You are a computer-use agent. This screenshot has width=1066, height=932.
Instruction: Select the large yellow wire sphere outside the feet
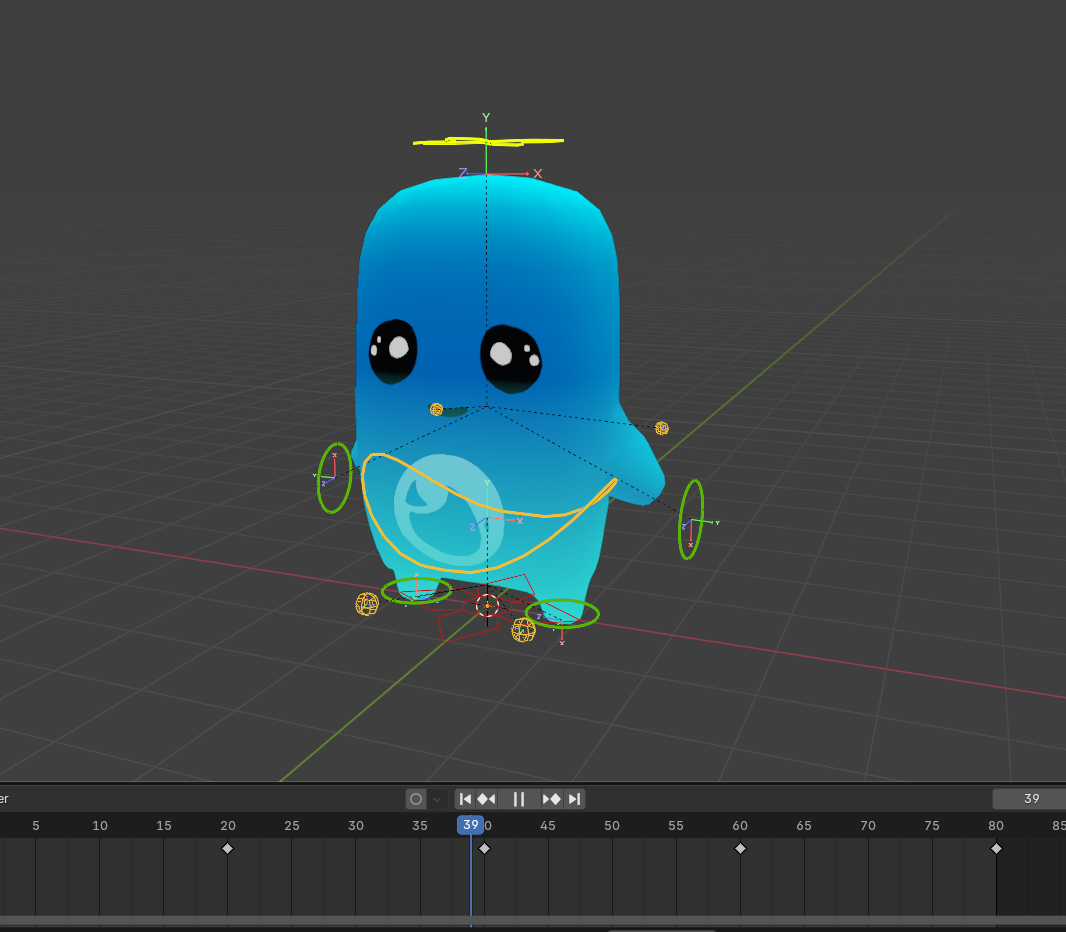point(367,604)
